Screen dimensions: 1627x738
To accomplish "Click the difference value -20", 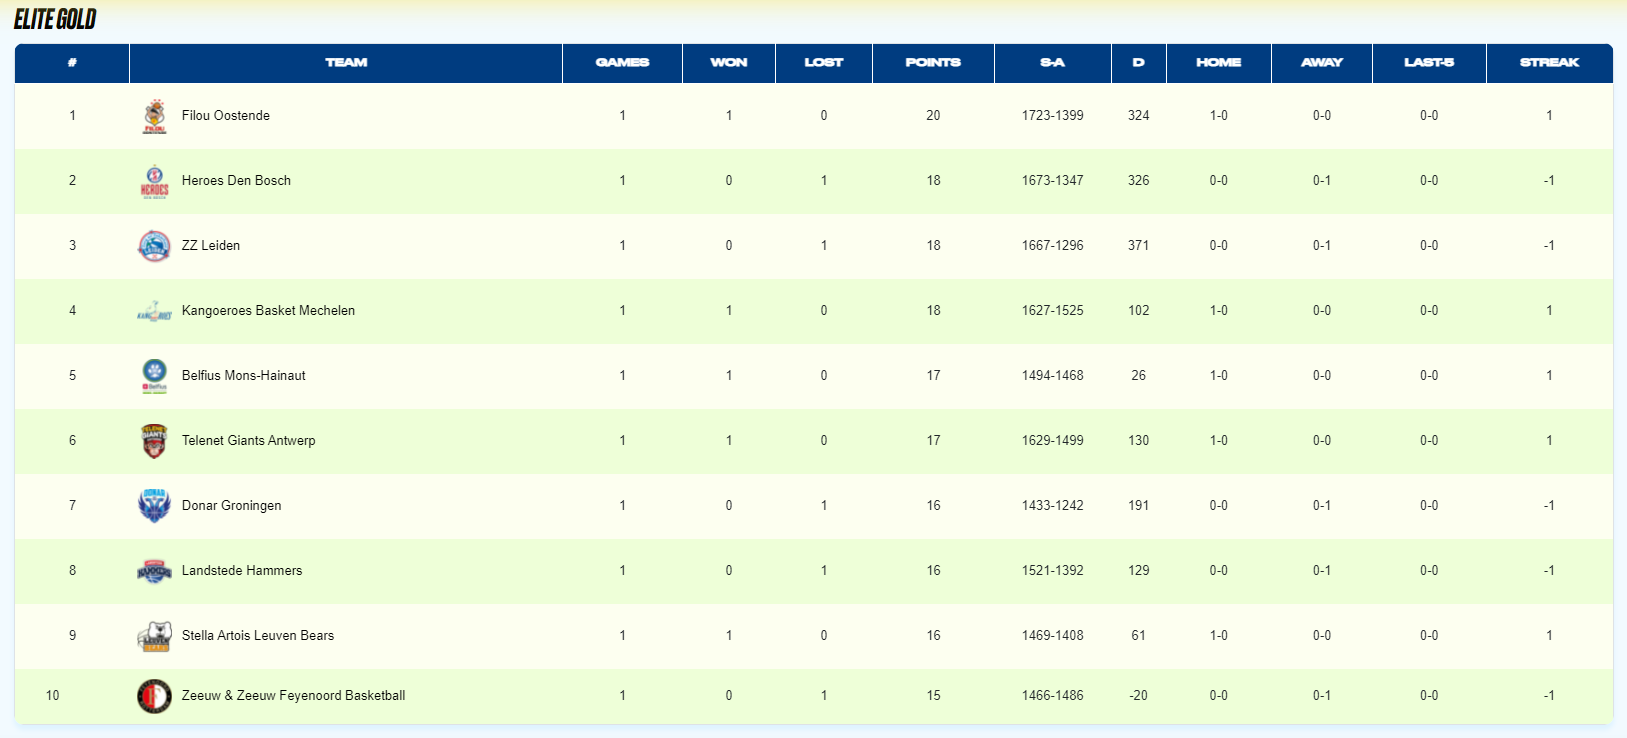I will click(1139, 696).
